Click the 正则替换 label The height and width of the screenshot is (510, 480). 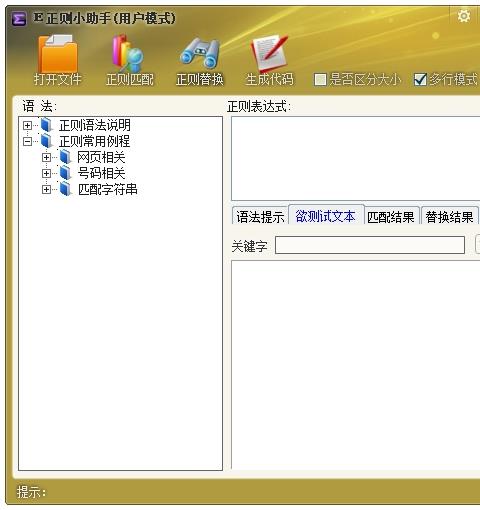[200, 79]
